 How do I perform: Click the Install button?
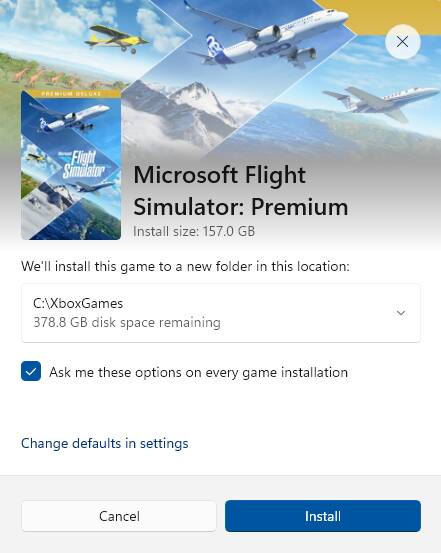tap(323, 516)
